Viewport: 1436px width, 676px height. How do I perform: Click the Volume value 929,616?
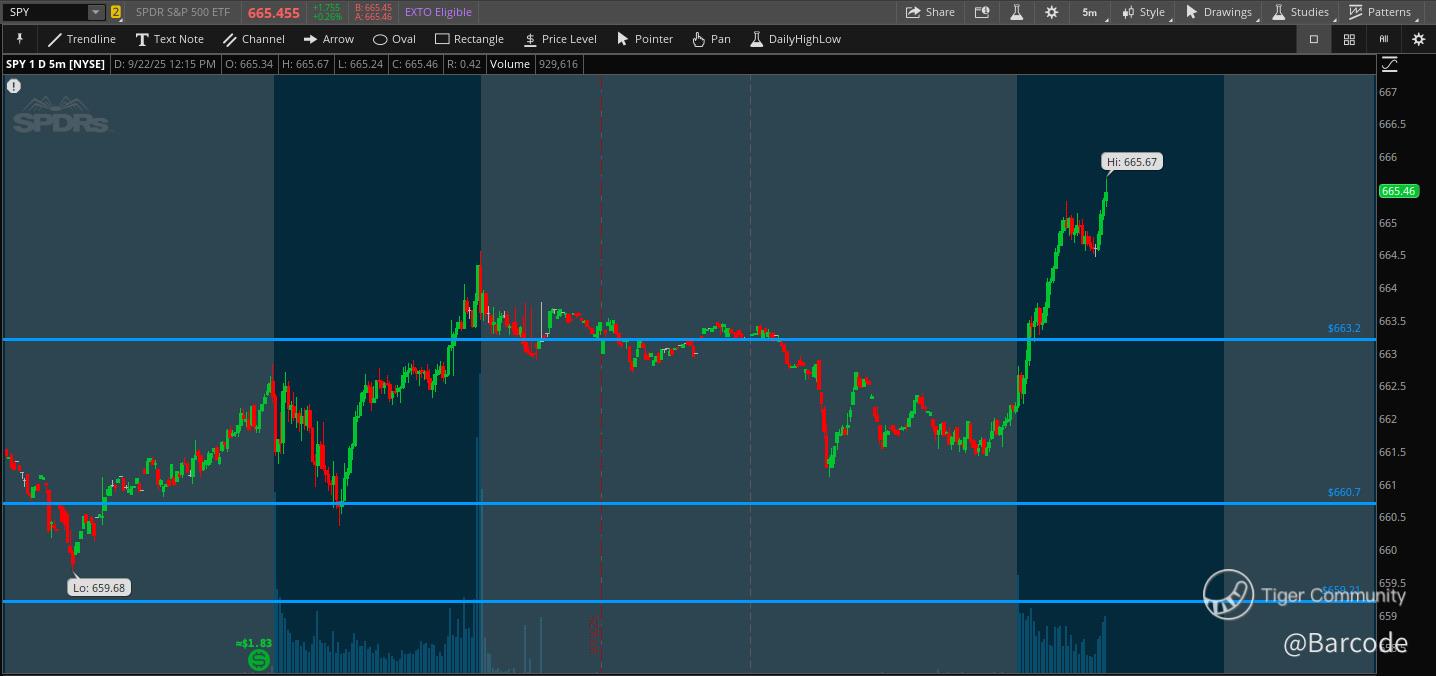click(x=558, y=64)
